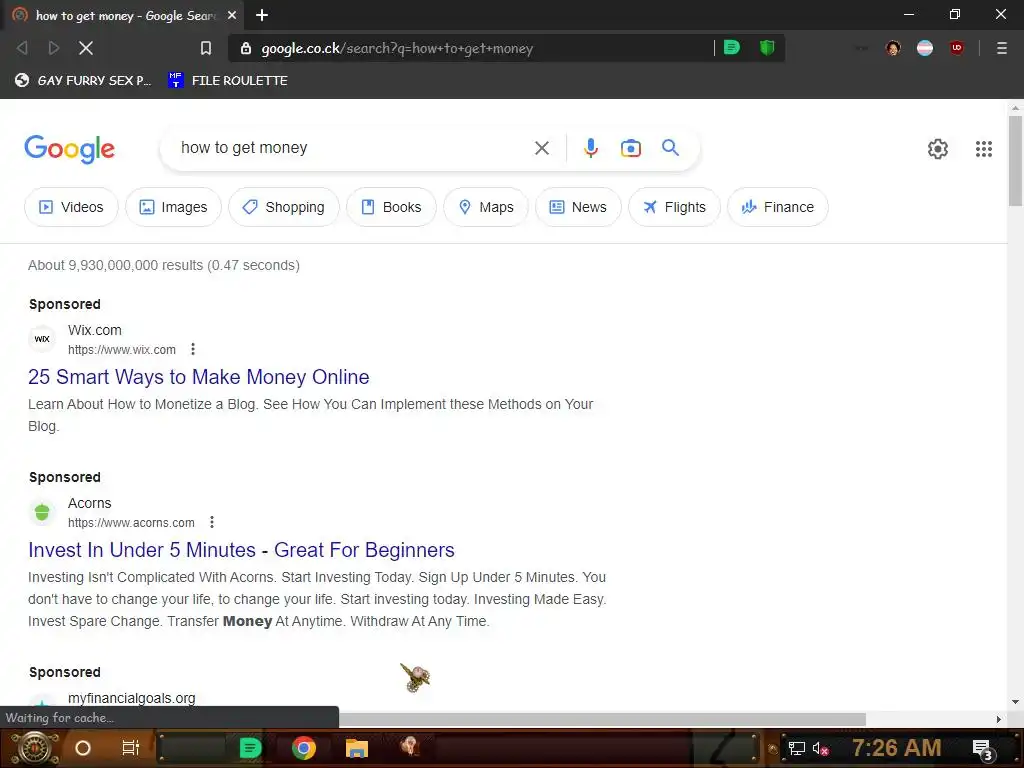Click the horizontal scrollbar right arrow
Viewport: 1024px width, 768px height.
pyautogui.click(x=999, y=719)
